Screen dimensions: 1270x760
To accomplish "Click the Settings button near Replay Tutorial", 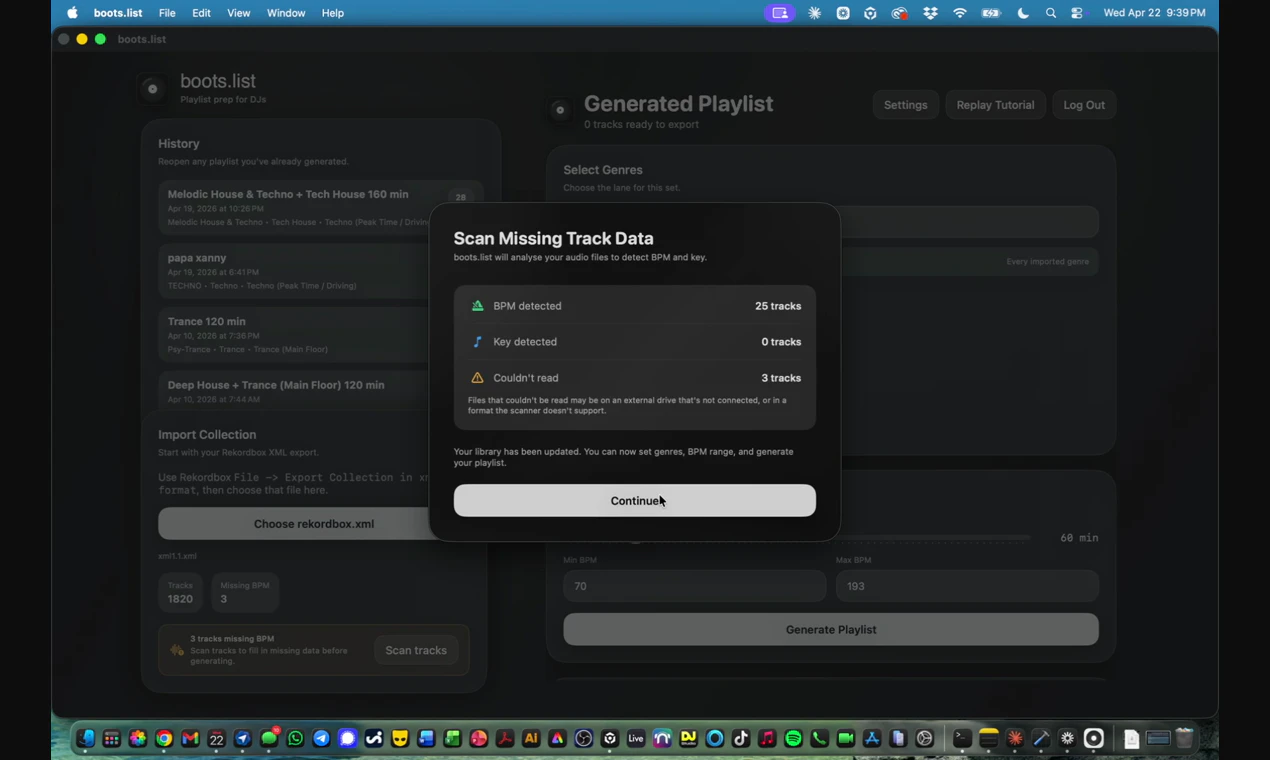I will (x=905, y=104).
